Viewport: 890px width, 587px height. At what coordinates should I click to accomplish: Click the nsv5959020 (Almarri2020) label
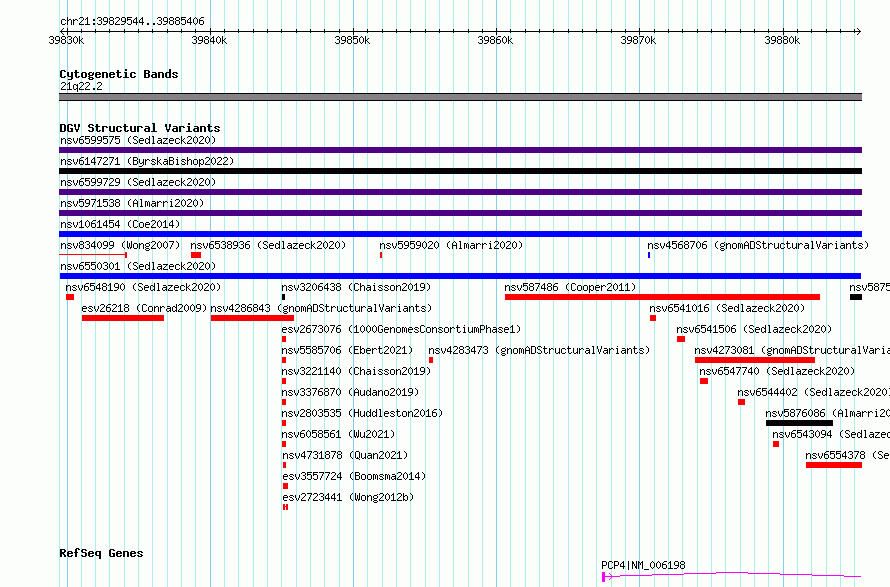[451, 245]
